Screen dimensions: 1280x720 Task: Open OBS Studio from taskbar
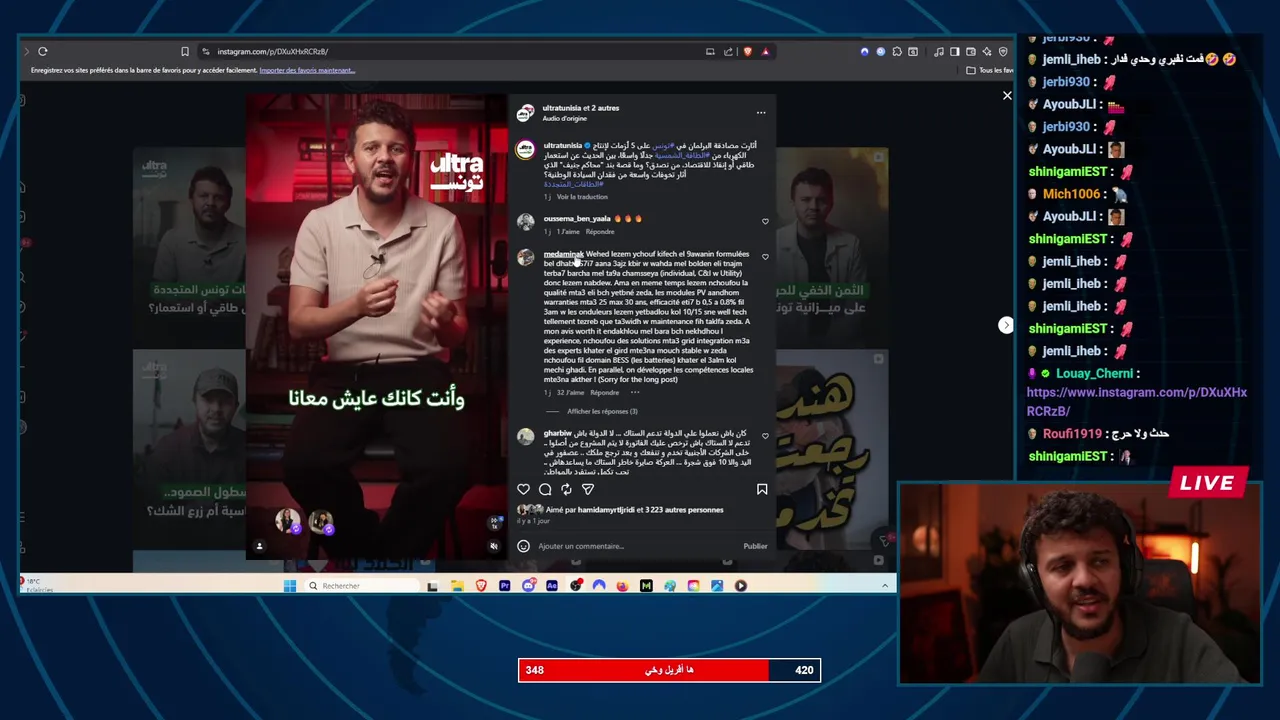point(576,586)
